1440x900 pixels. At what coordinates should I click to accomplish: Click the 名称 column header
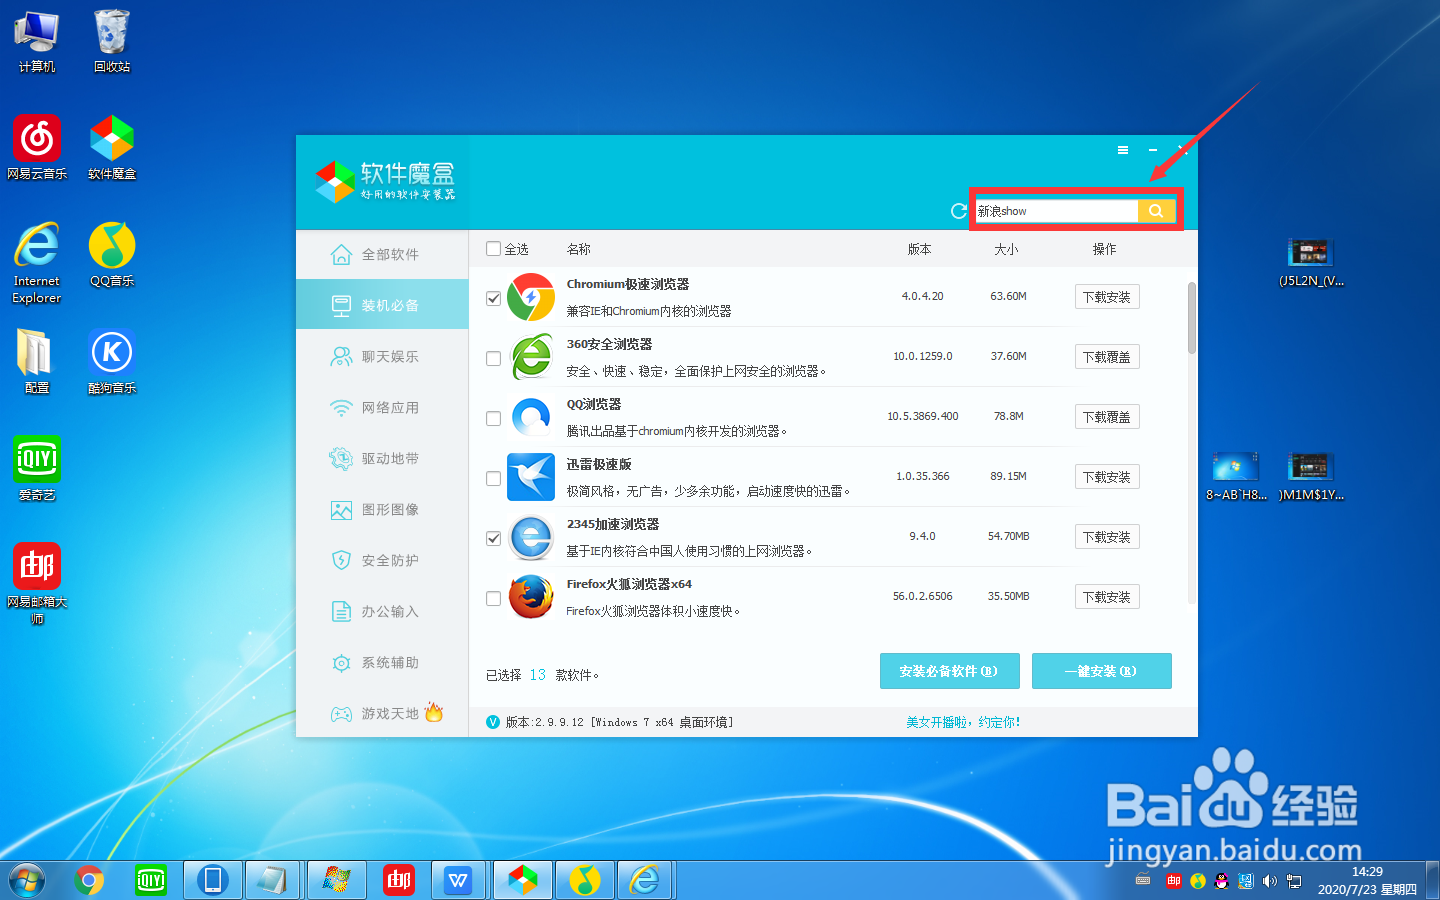[x=579, y=249]
